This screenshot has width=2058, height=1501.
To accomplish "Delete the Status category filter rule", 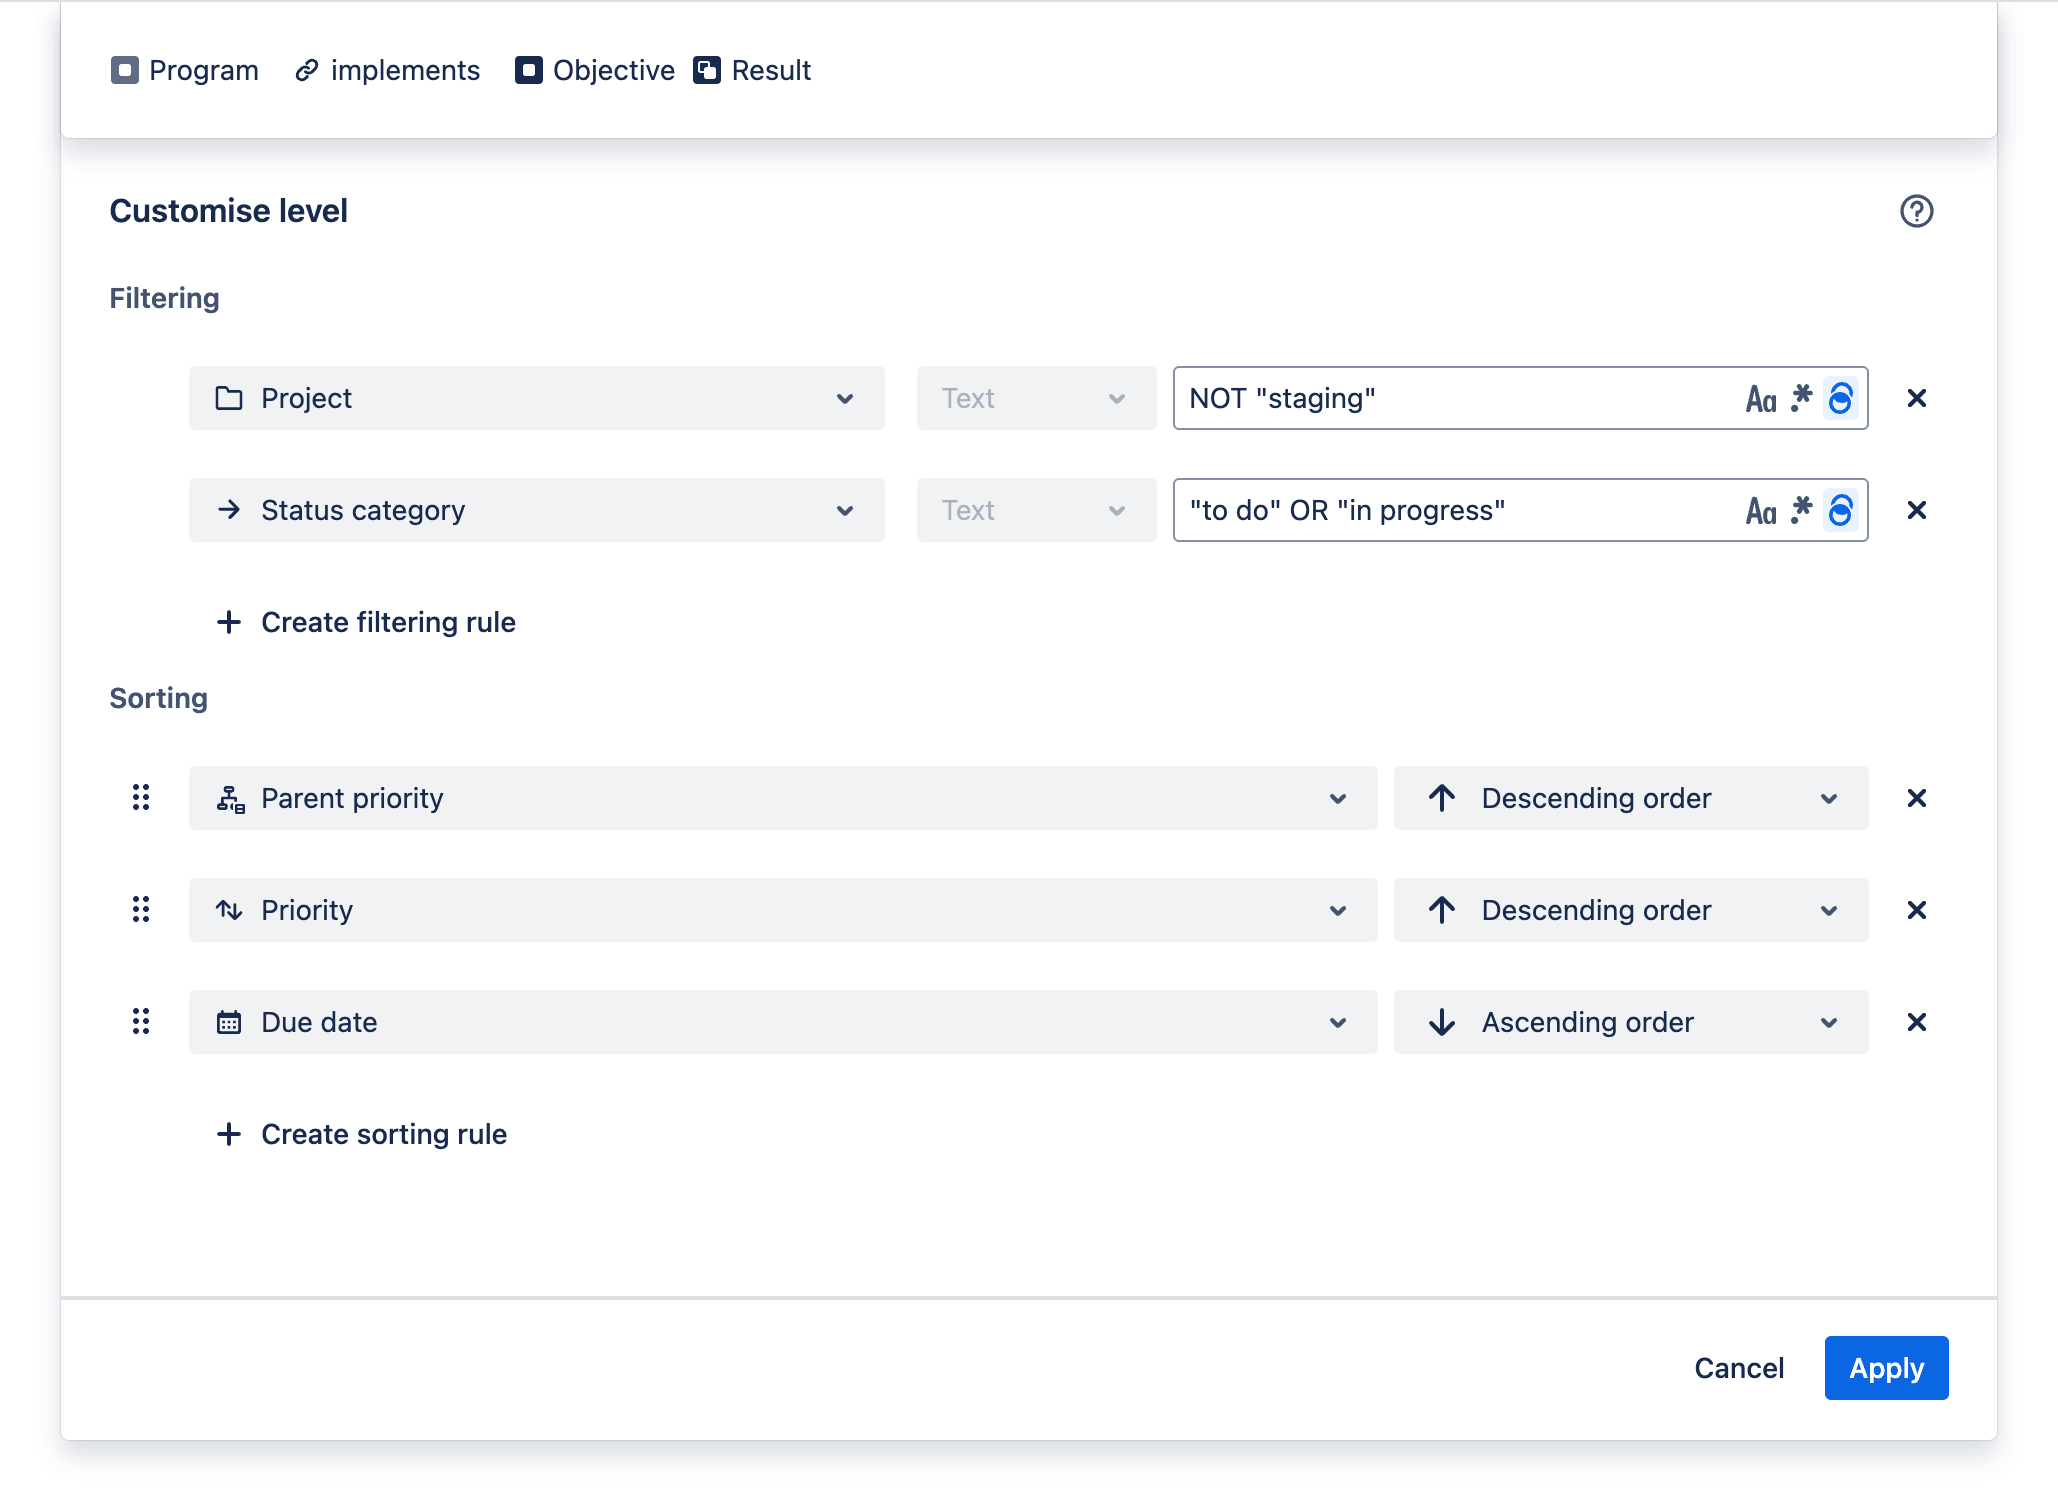I will coord(1916,510).
